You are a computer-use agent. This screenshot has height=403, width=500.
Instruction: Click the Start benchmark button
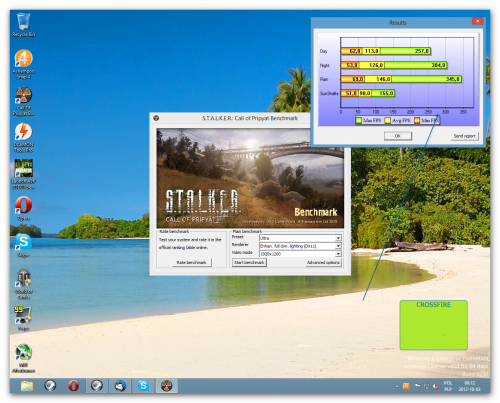249,263
